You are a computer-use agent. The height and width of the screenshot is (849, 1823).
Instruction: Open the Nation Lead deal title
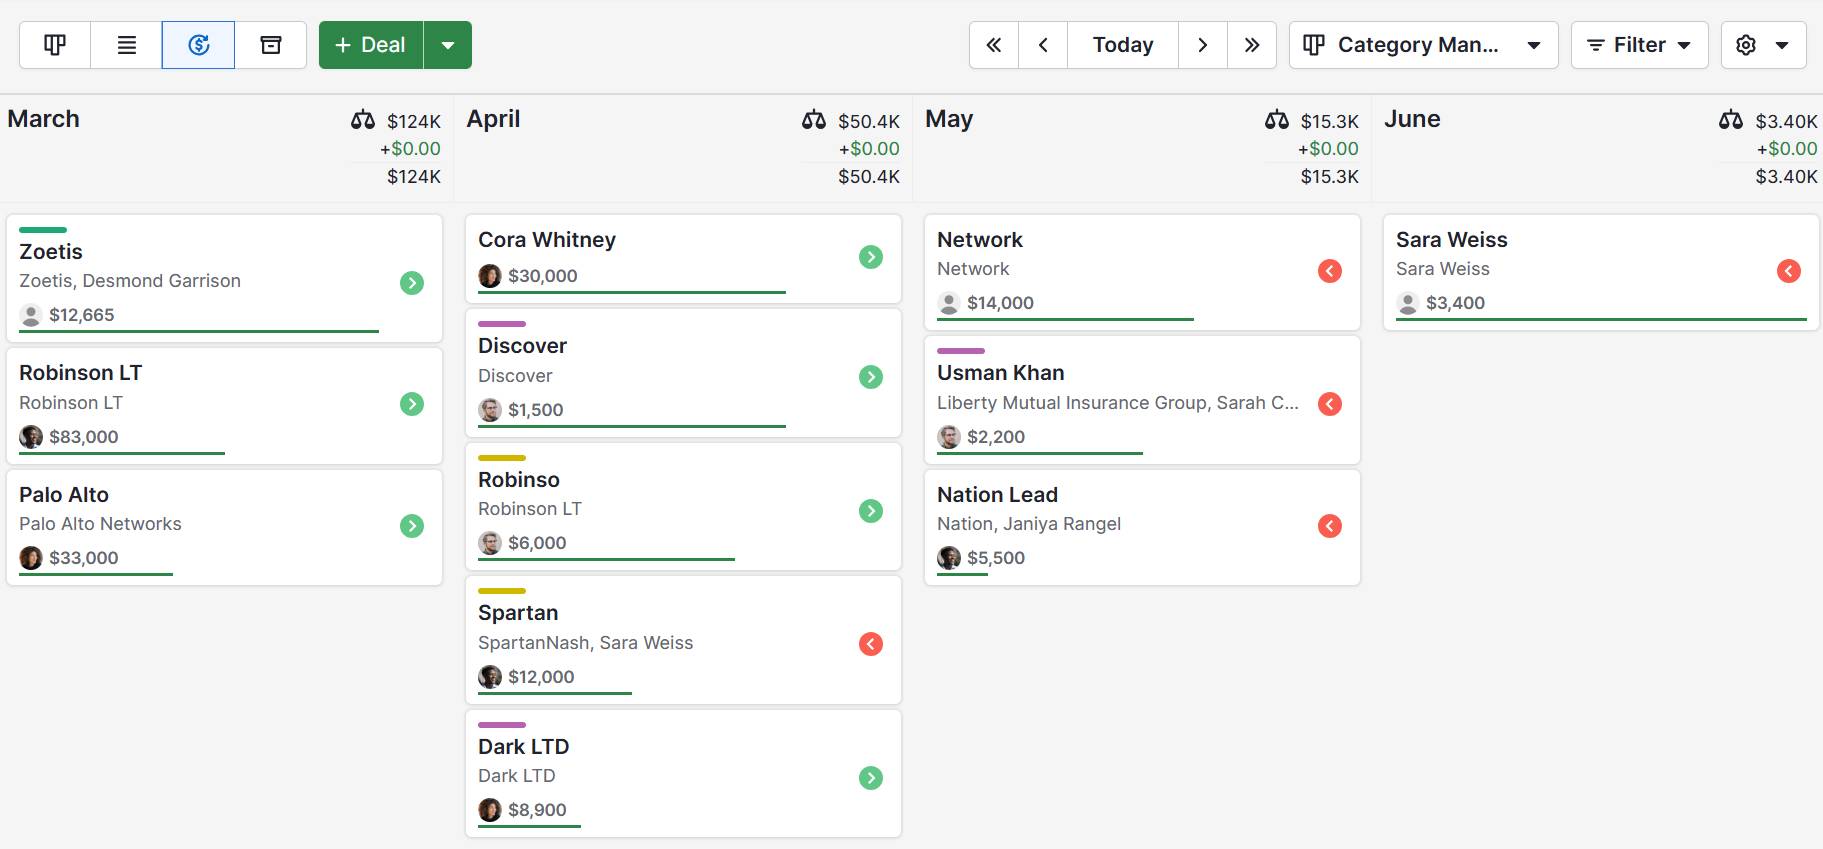pyautogui.click(x=997, y=495)
